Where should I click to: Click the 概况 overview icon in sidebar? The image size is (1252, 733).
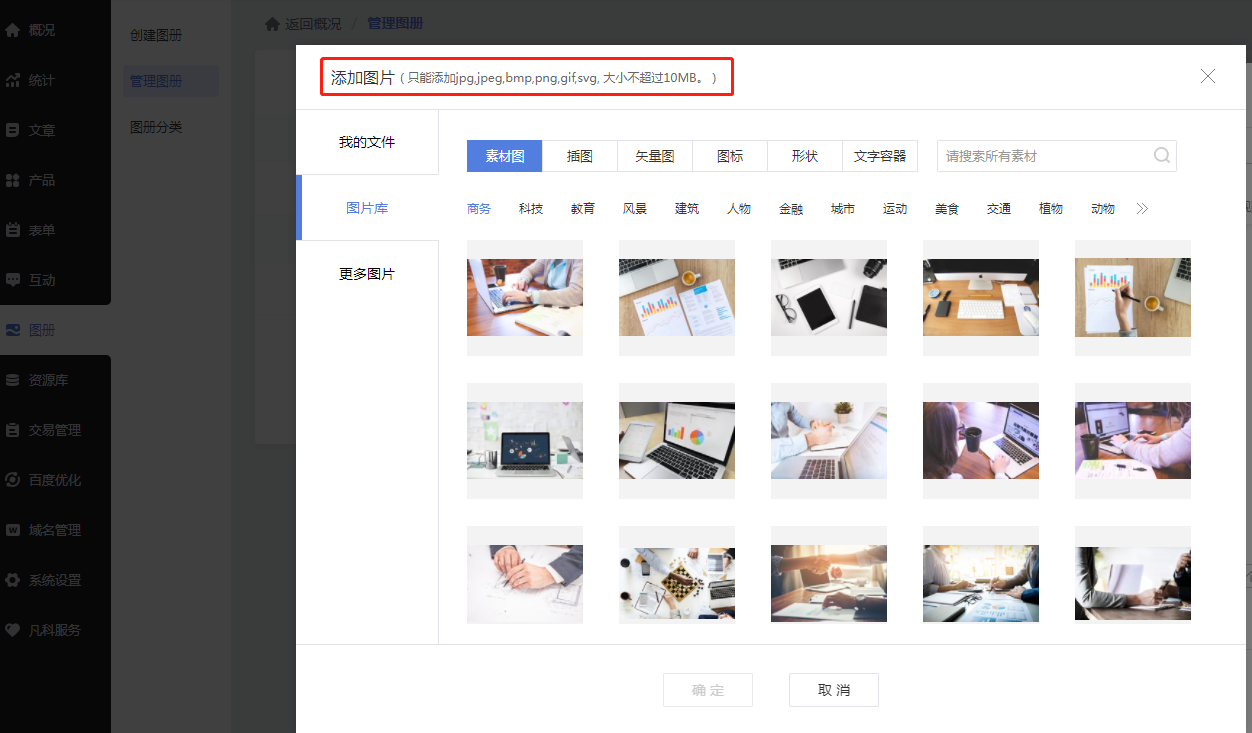(x=13, y=30)
